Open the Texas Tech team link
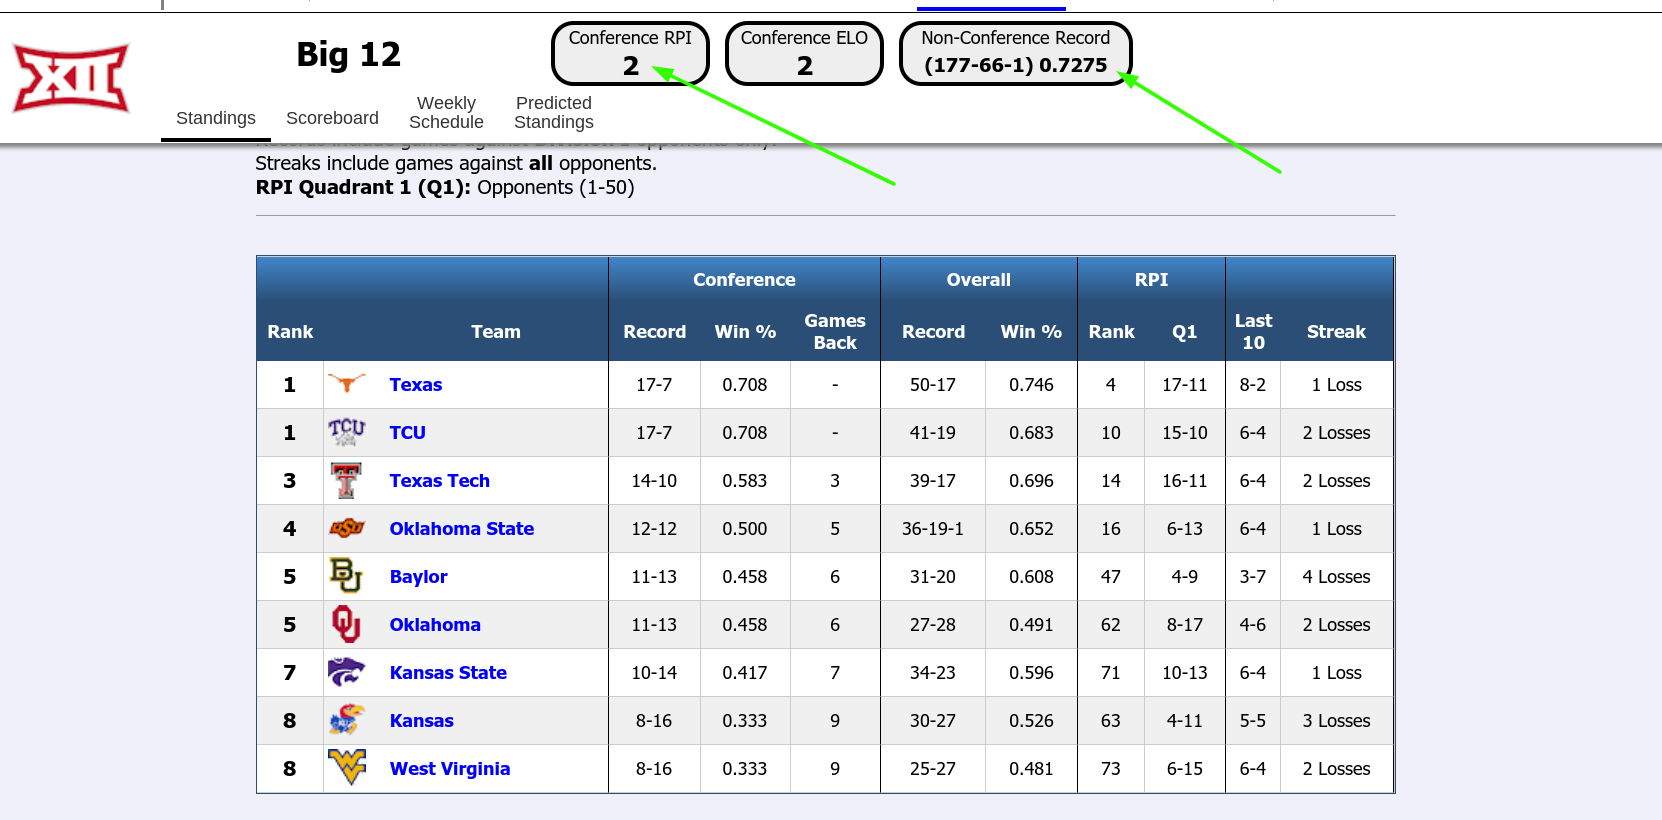 pyautogui.click(x=440, y=481)
